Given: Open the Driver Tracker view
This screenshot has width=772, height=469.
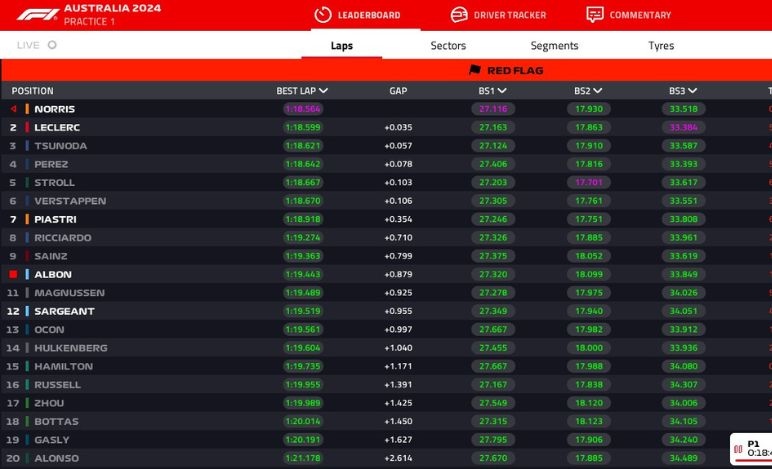Looking at the screenshot, I should [509, 15].
